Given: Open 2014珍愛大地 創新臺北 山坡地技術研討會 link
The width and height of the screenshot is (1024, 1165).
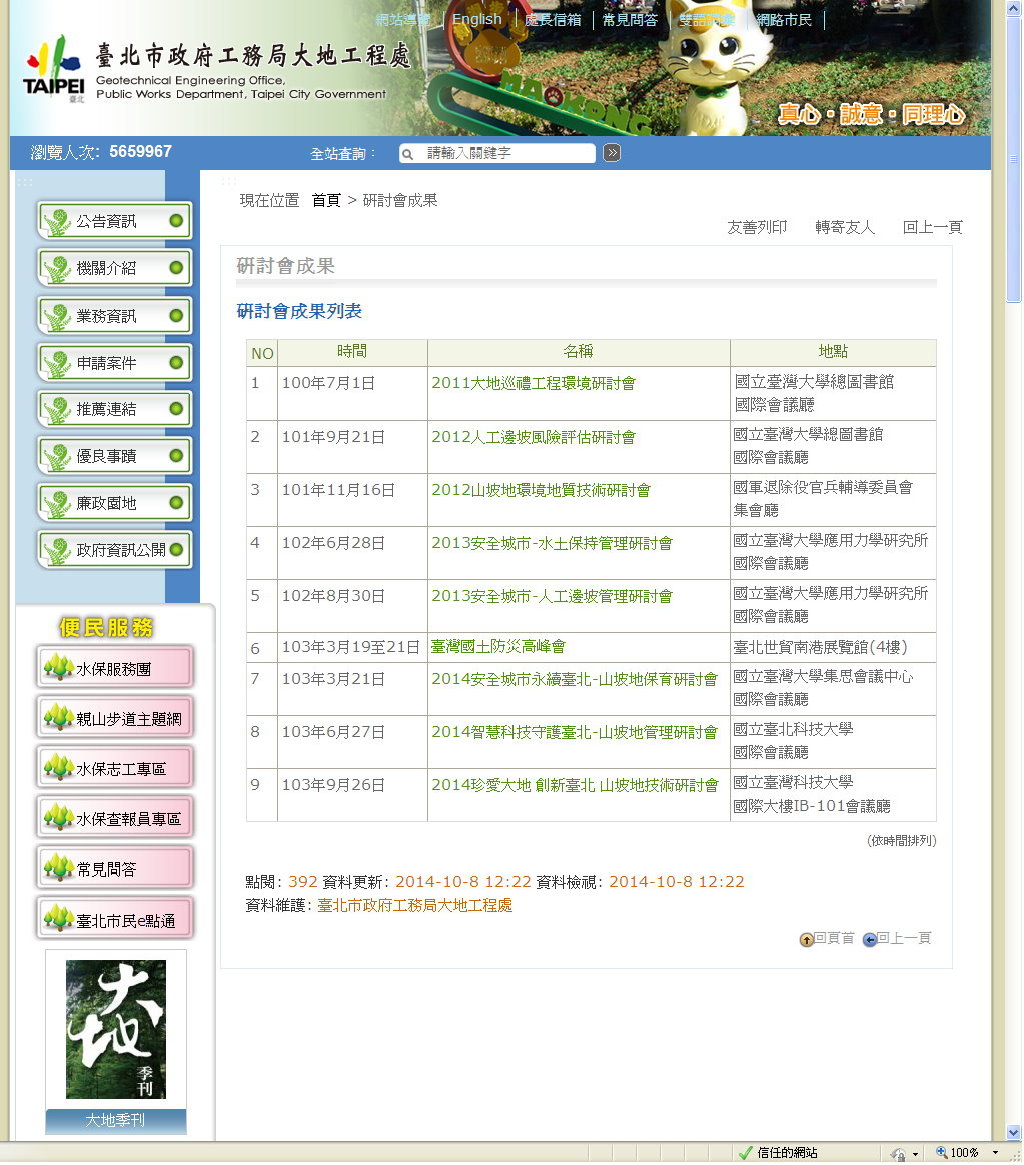Looking at the screenshot, I should pyautogui.click(x=575, y=785).
